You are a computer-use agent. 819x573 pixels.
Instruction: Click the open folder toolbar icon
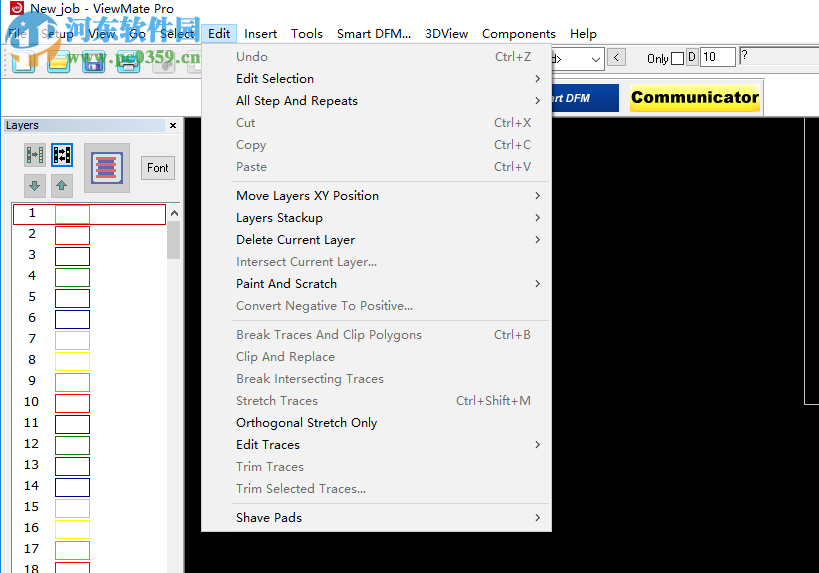[x=58, y=62]
